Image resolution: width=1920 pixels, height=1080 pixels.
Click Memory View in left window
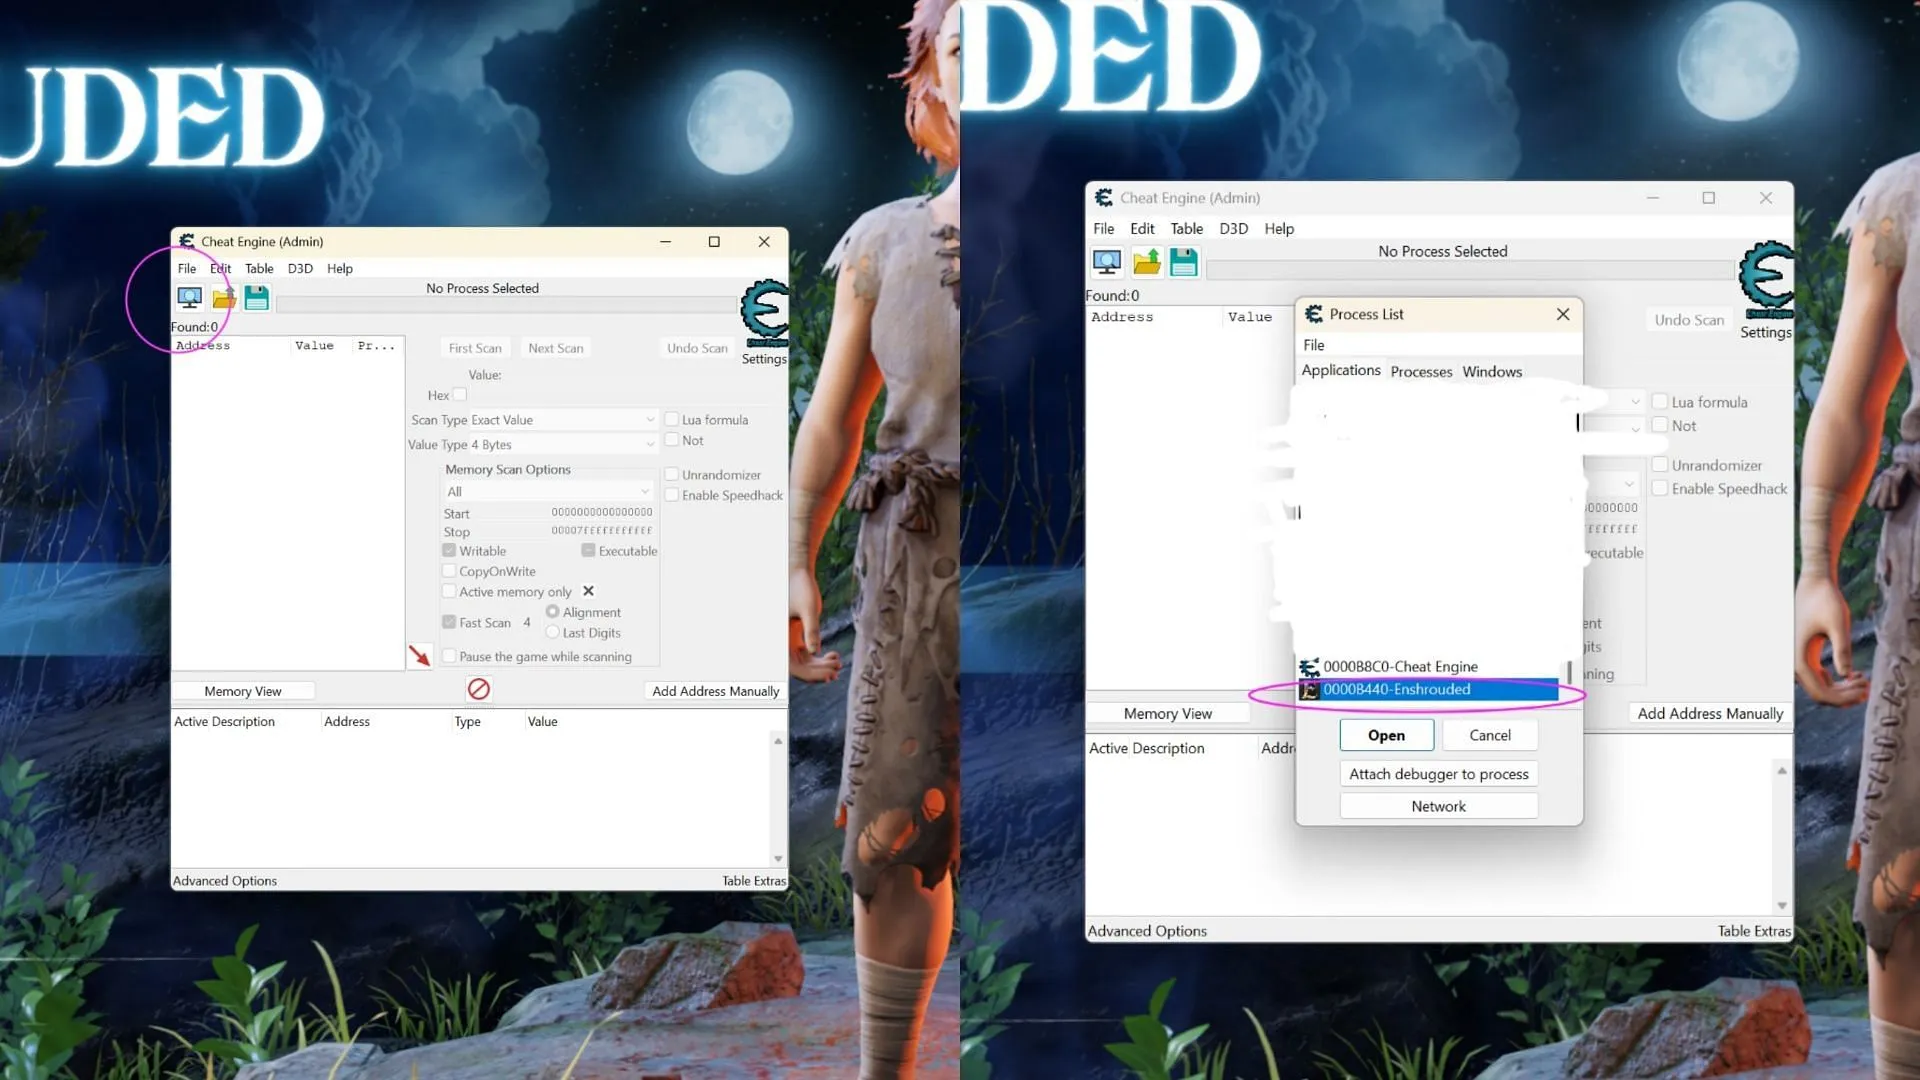pyautogui.click(x=243, y=691)
